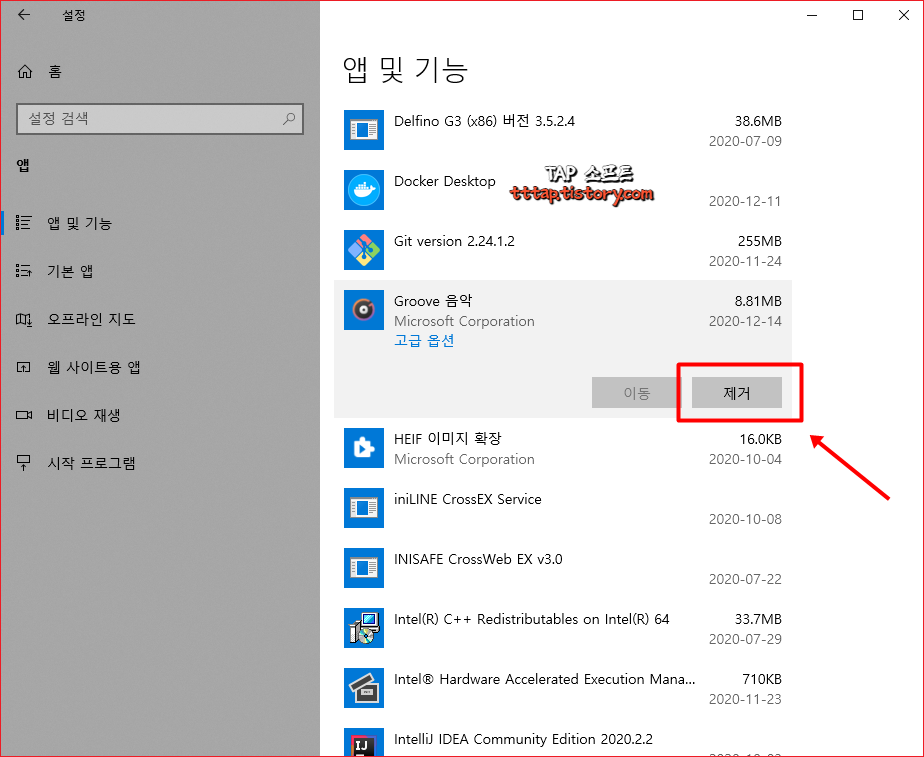Click the 255MB size for Git
This screenshot has width=924, height=757.
760,242
